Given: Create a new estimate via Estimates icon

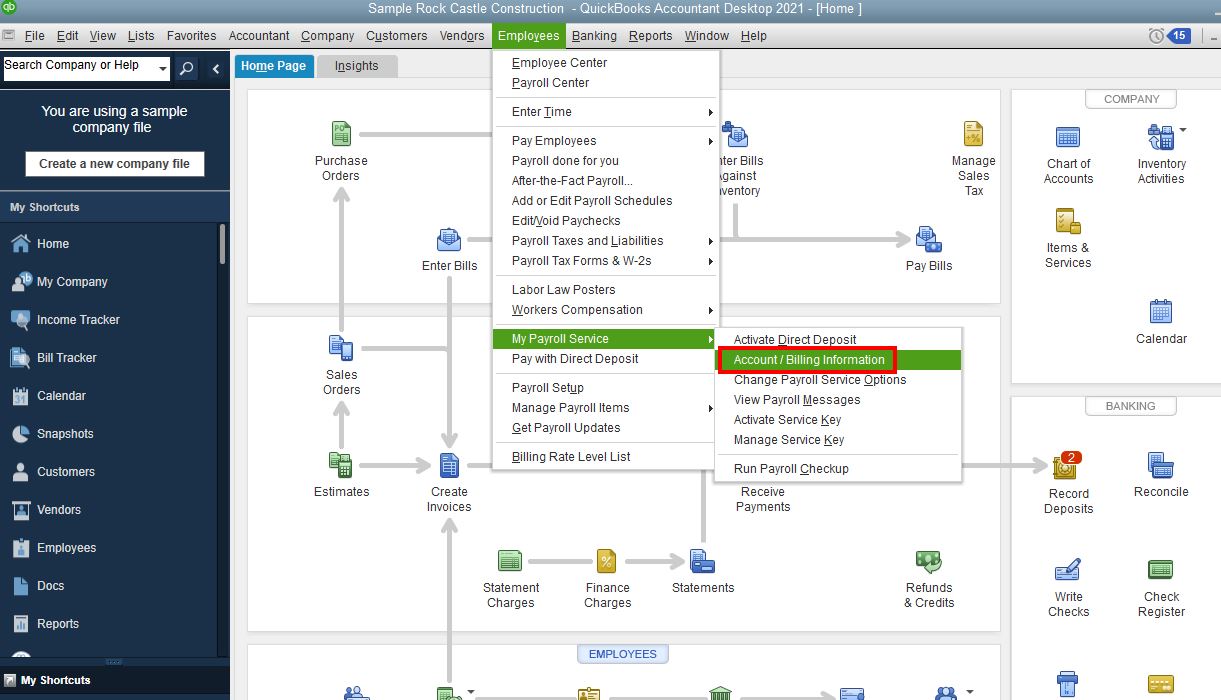Looking at the screenshot, I should coord(341,465).
